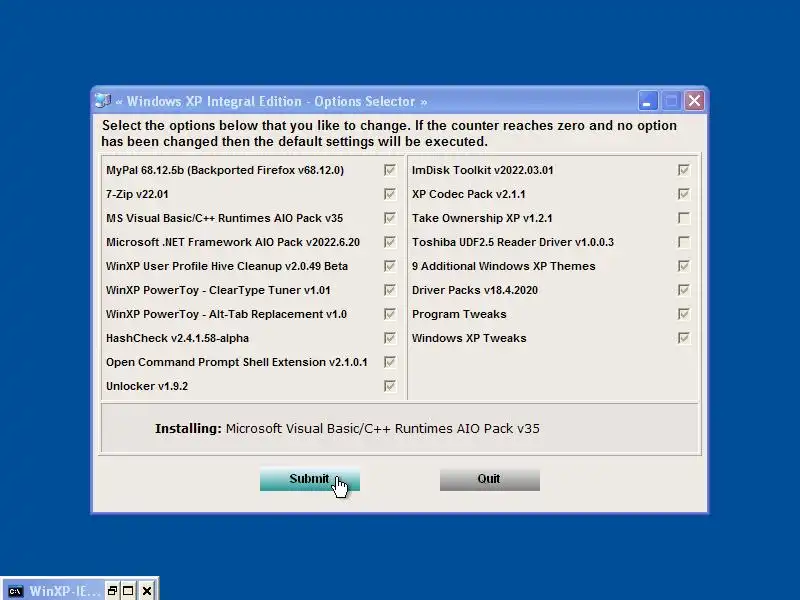Toggle XP Codec Pack v2.1.1 checkbox
The height and width of the screenshot is (600, 800).
(x=684, y=194)
